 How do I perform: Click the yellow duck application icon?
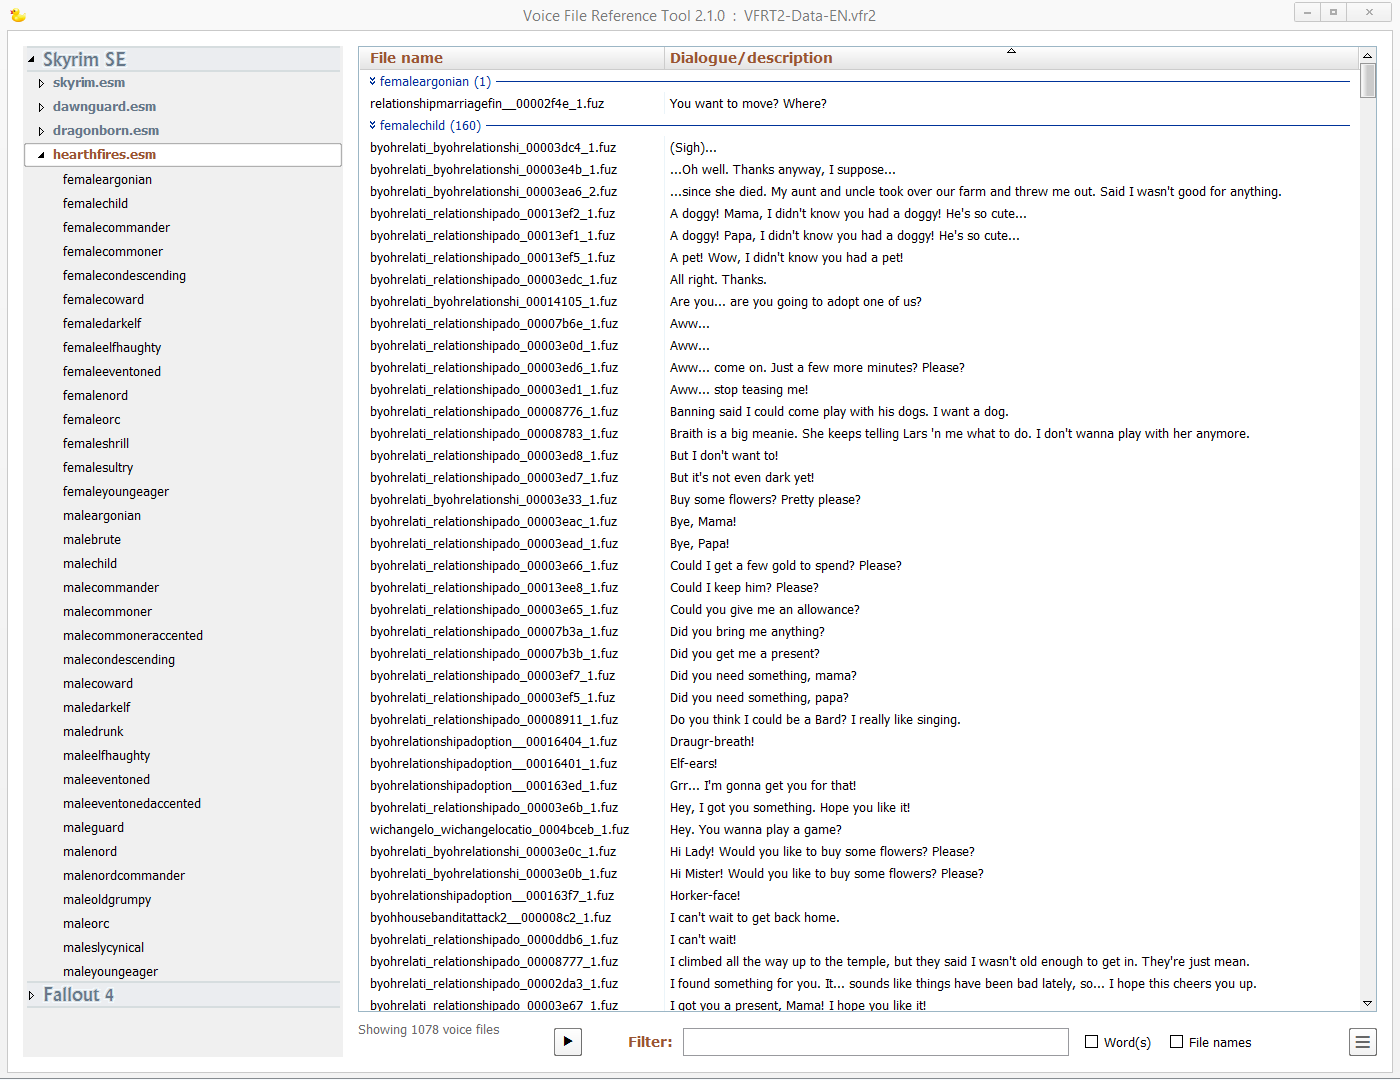coord(18,15)
